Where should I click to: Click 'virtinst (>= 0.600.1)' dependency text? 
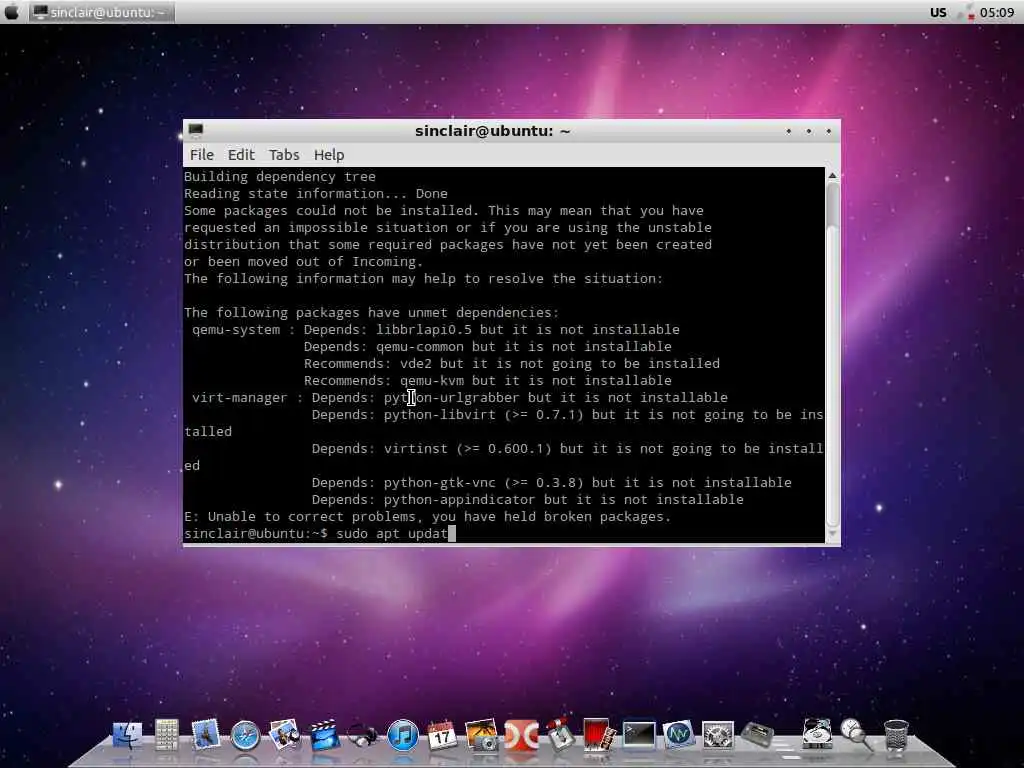pos(468,449)
